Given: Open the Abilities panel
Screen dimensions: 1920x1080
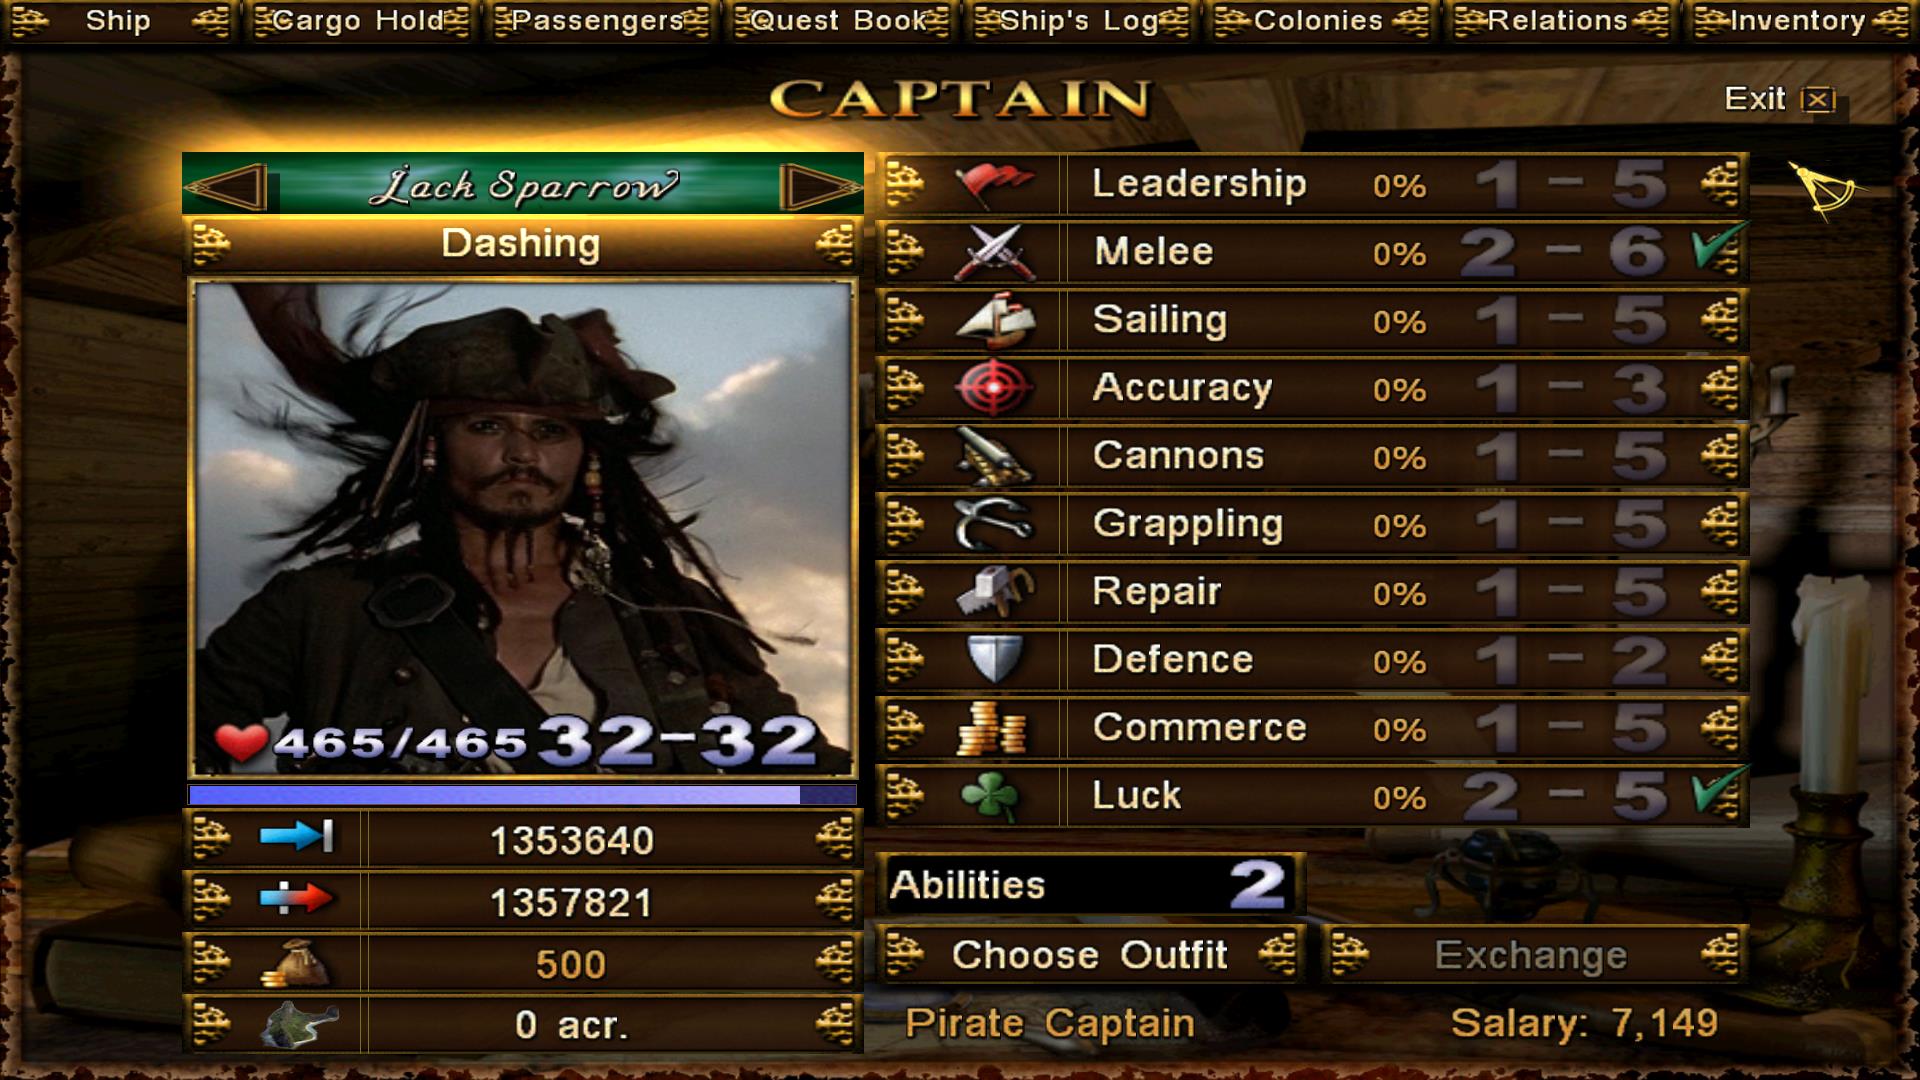Looking at the screenshot, I should pos(1091,885).
